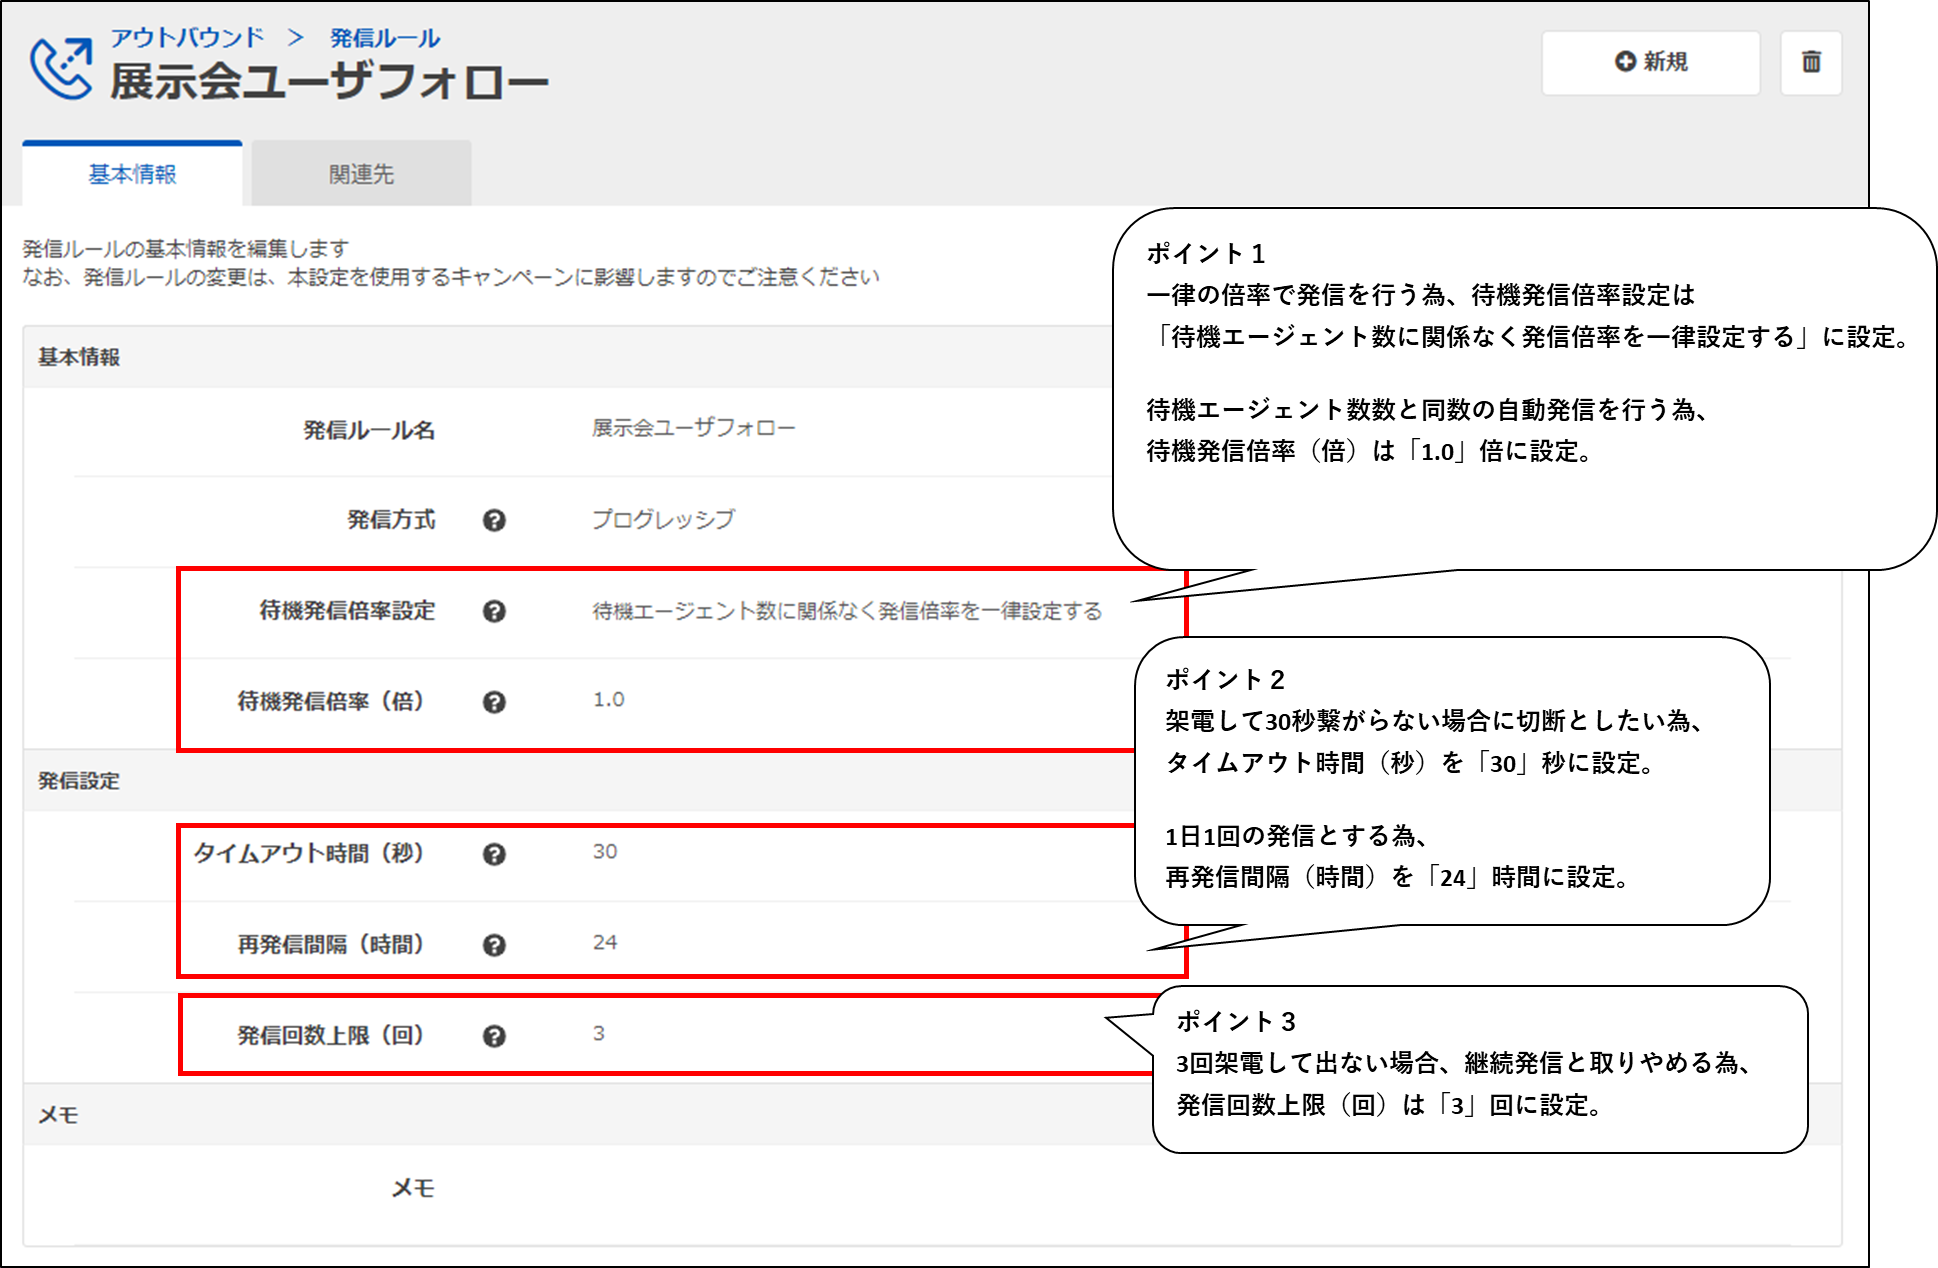Click the 発信回数上限 value 3
Viewport: 1938px width, 1268px height.
click(598, 1034)
